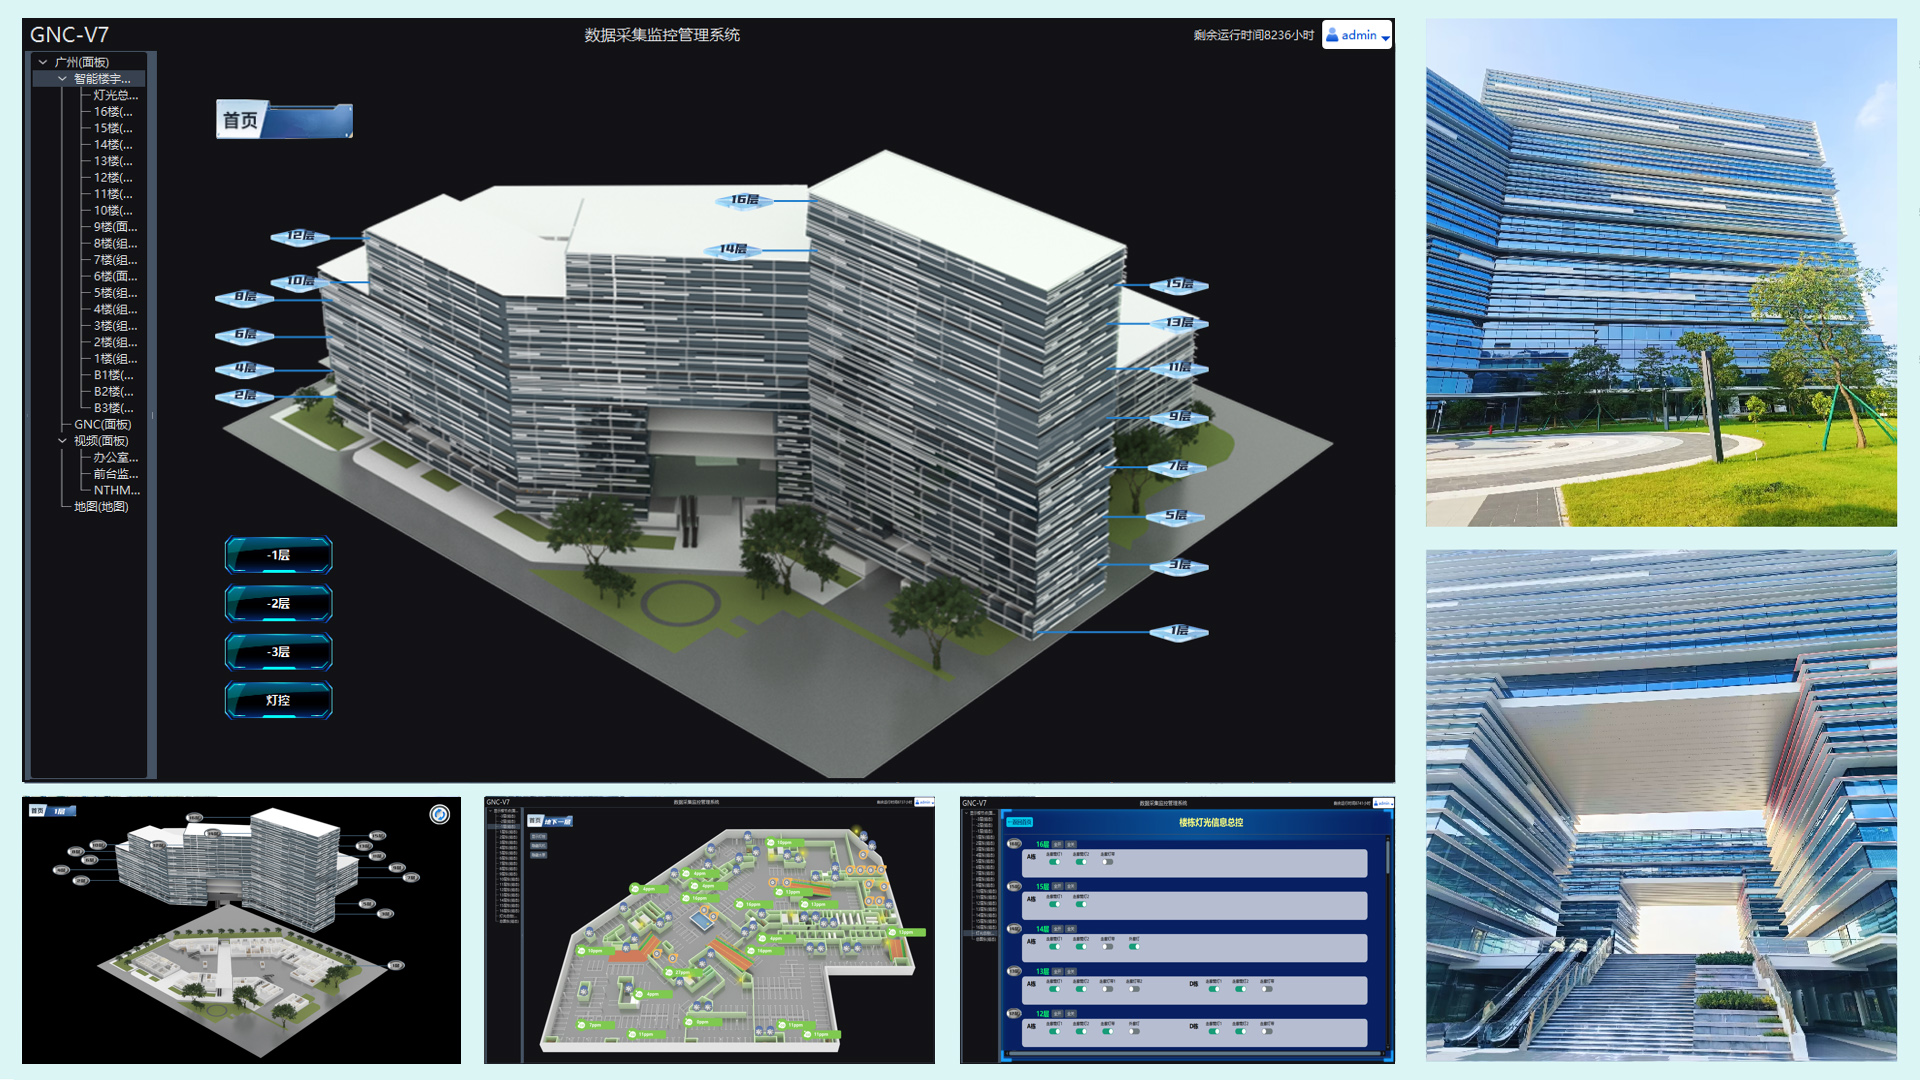Select the 9层 floor label marker
Image resolution: width=1920 pixels, height=1080 pixels.
pos(1179,417)
